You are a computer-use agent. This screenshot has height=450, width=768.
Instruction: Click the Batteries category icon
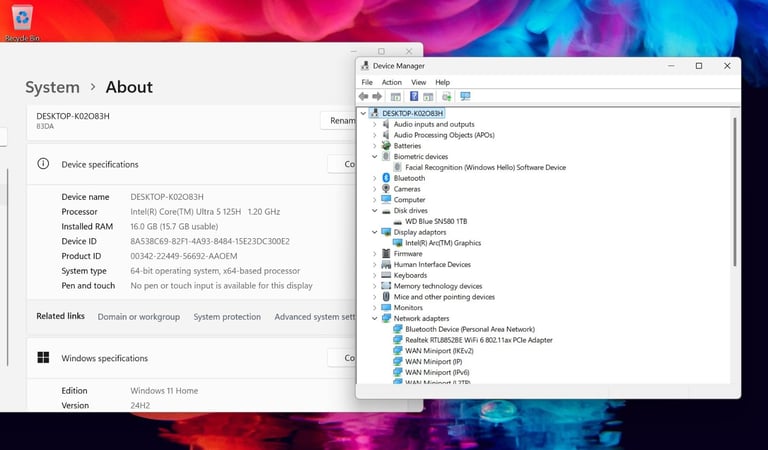(386, 145)
